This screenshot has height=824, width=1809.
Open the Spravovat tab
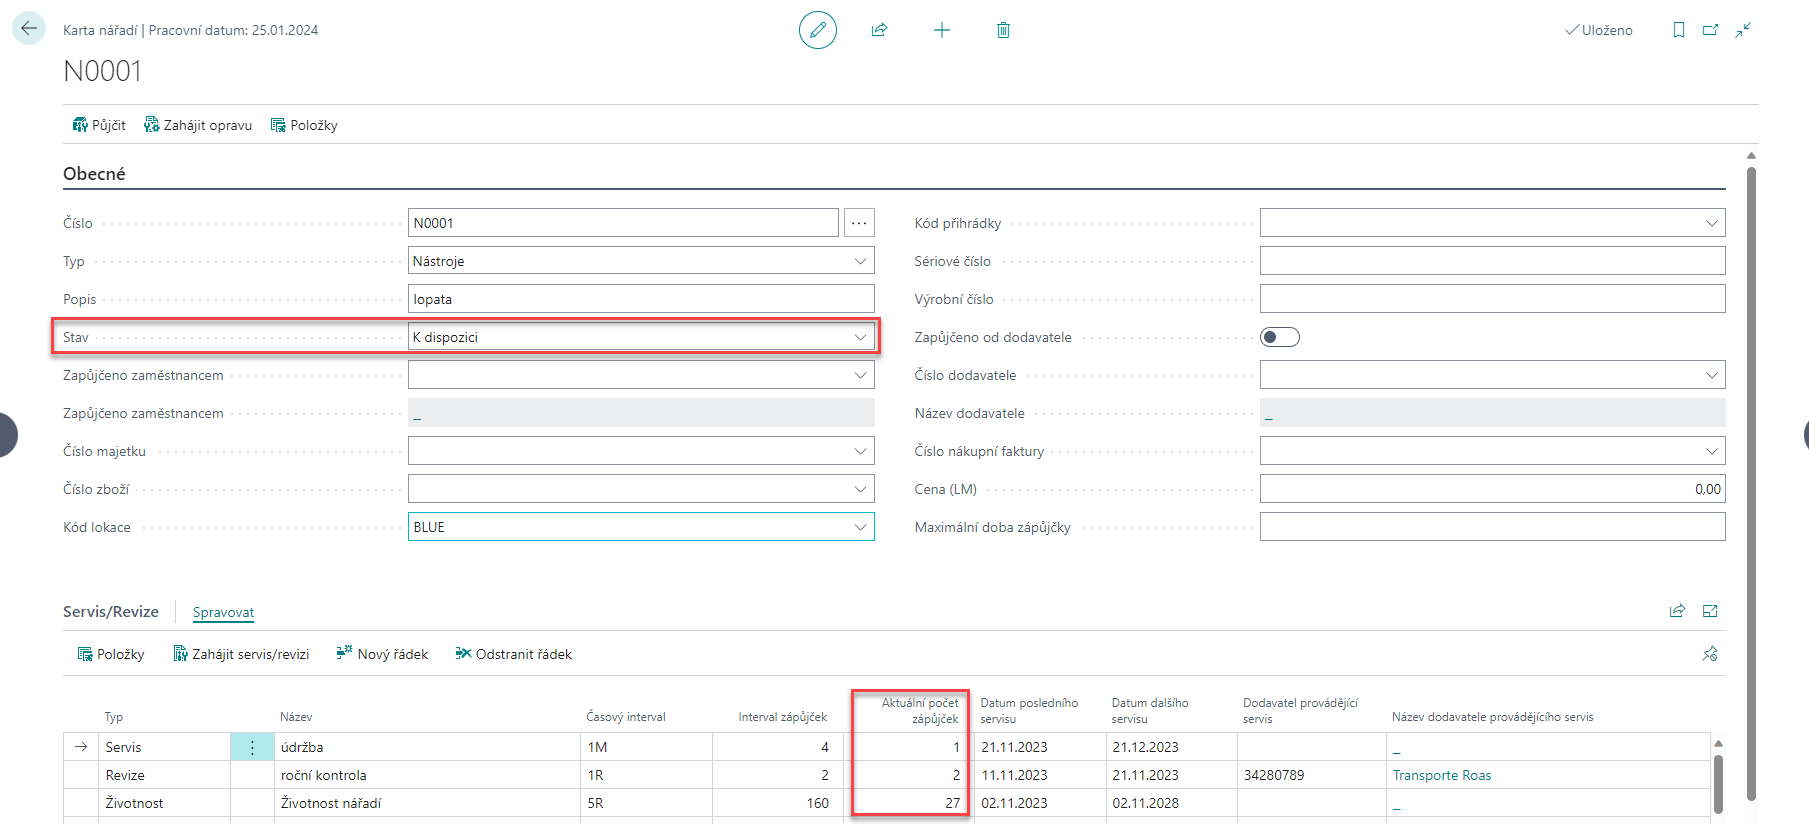tap(223, 612)
